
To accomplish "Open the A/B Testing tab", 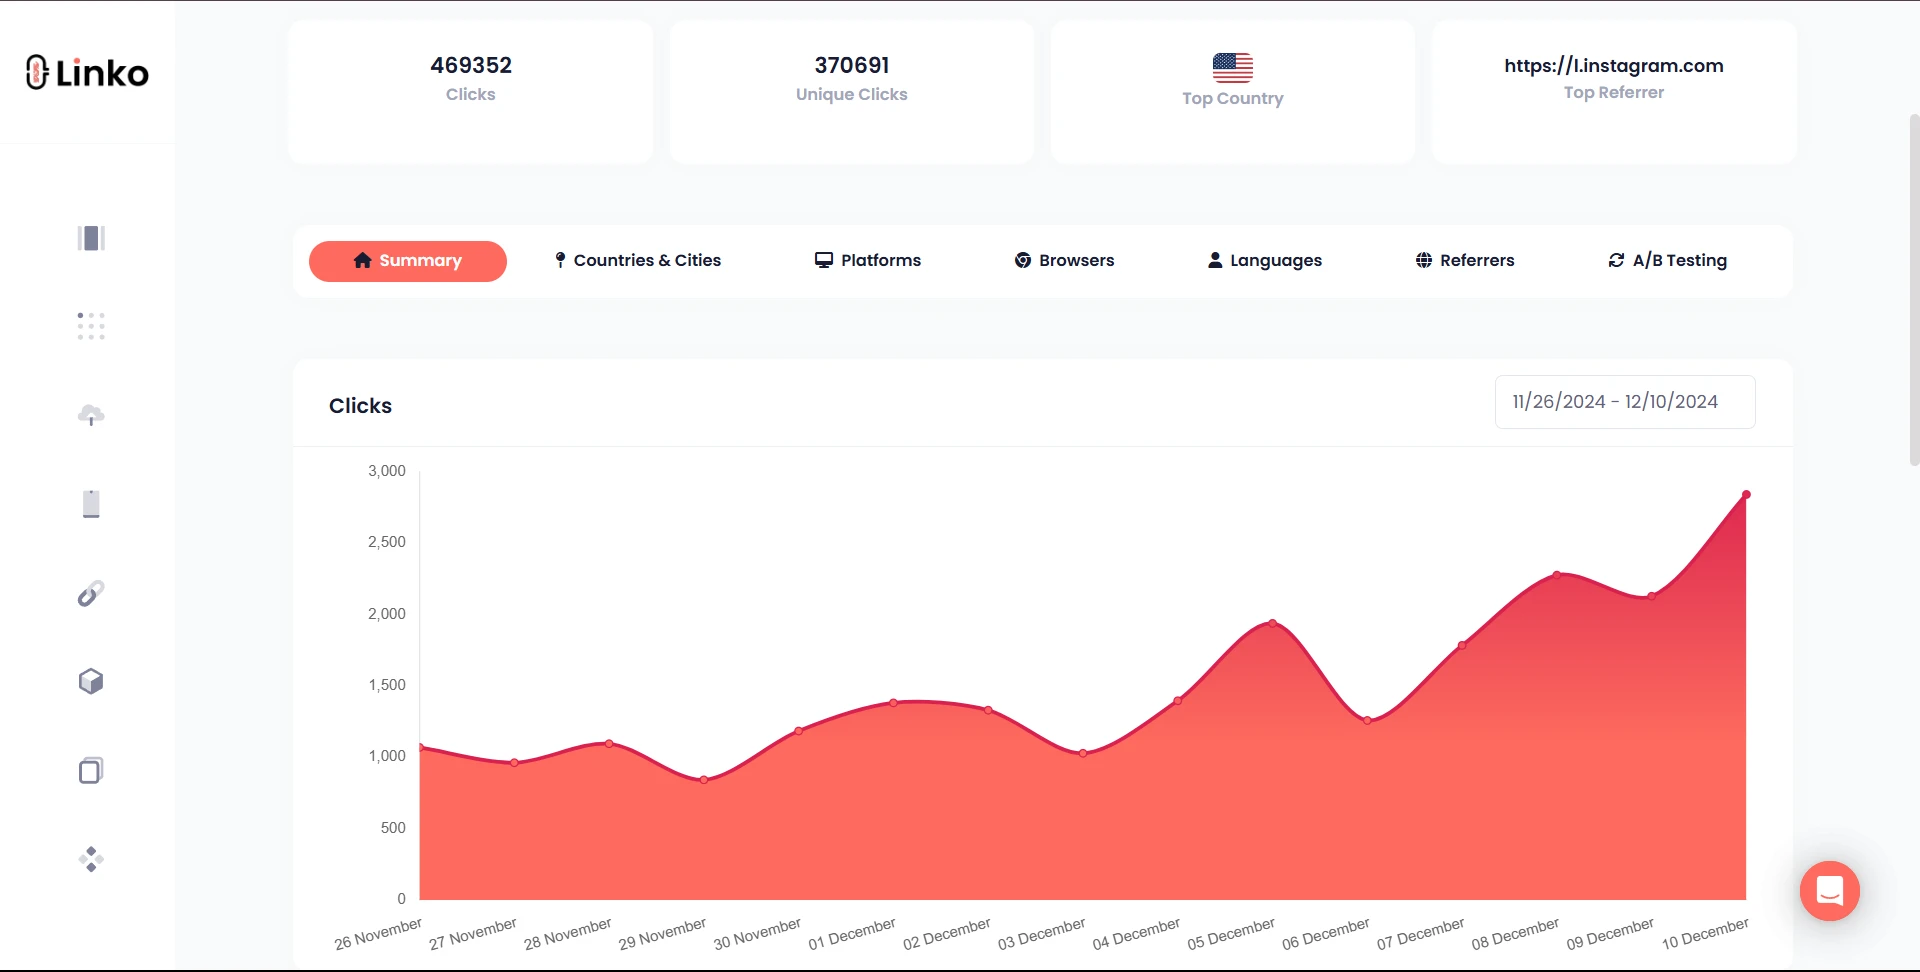I will (x=1666, y=260).
